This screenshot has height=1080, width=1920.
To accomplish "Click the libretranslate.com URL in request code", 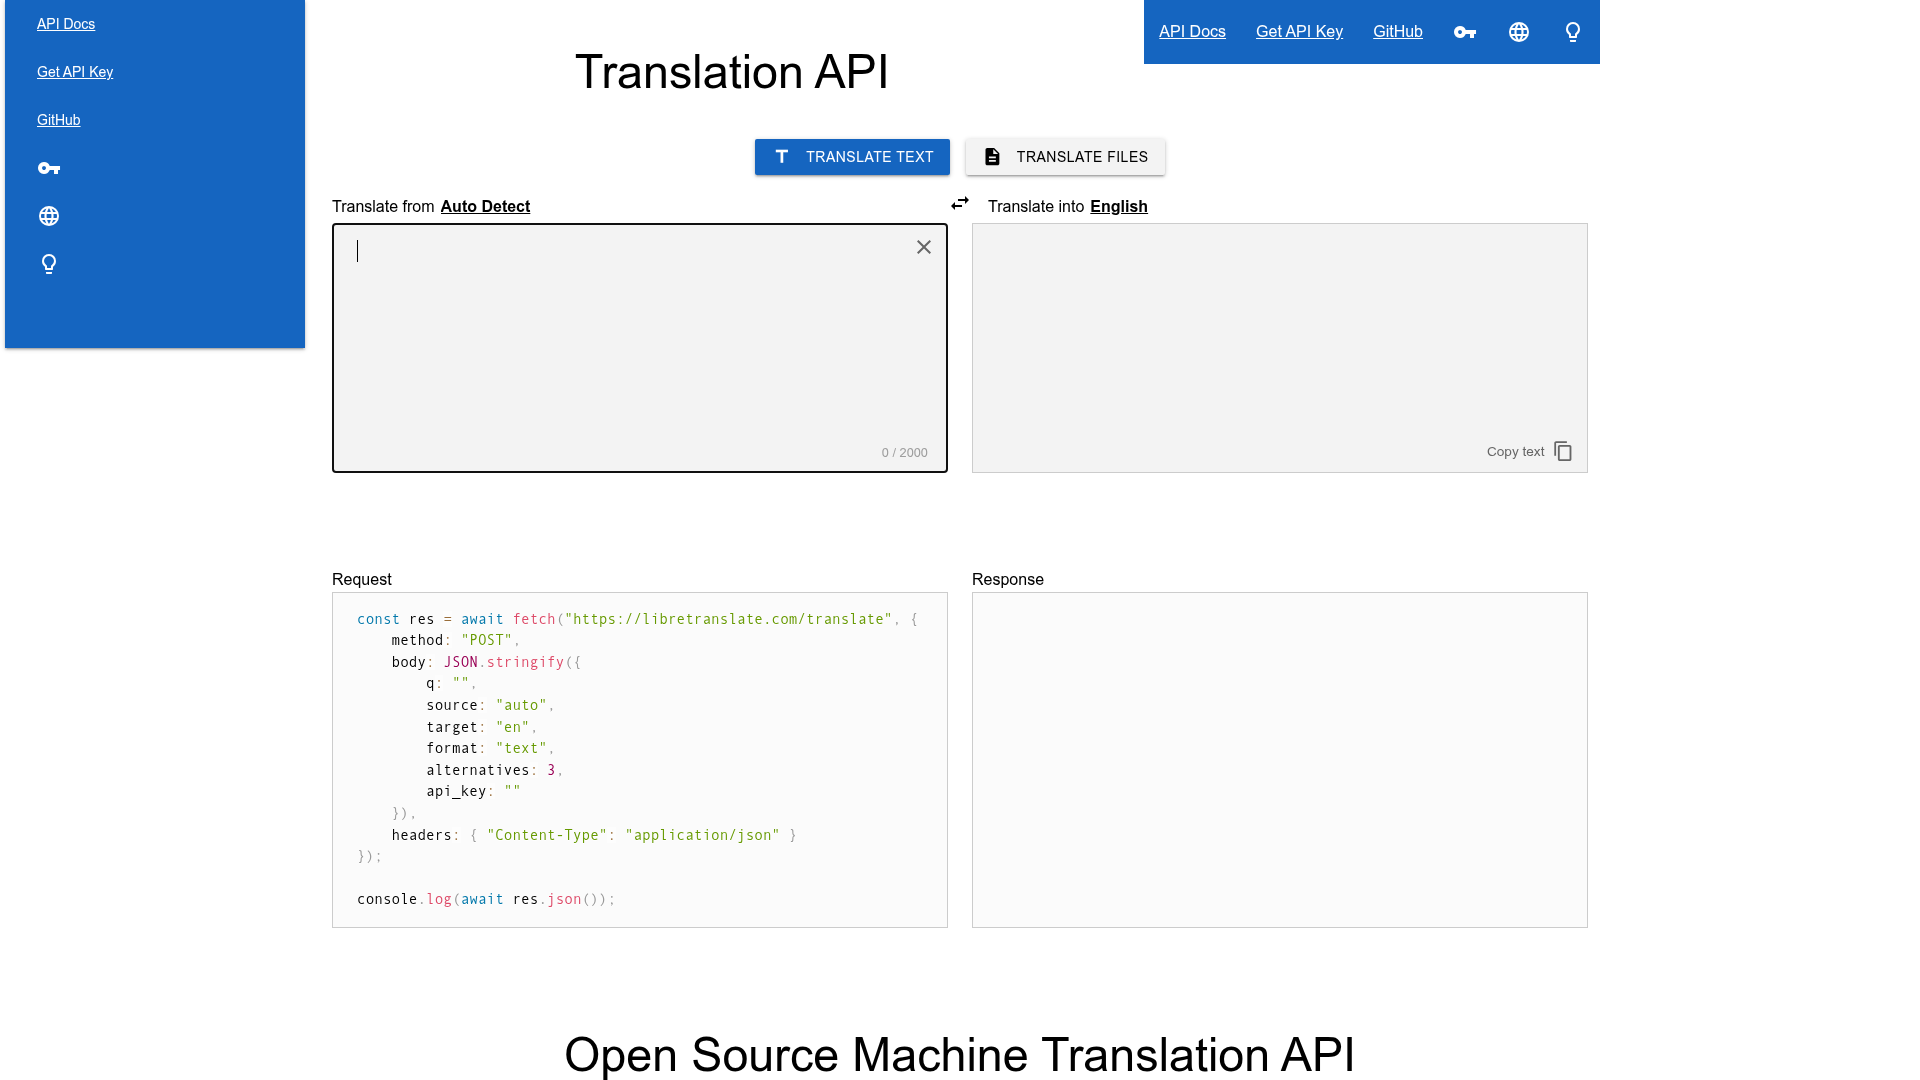I will tap(728, 619).
